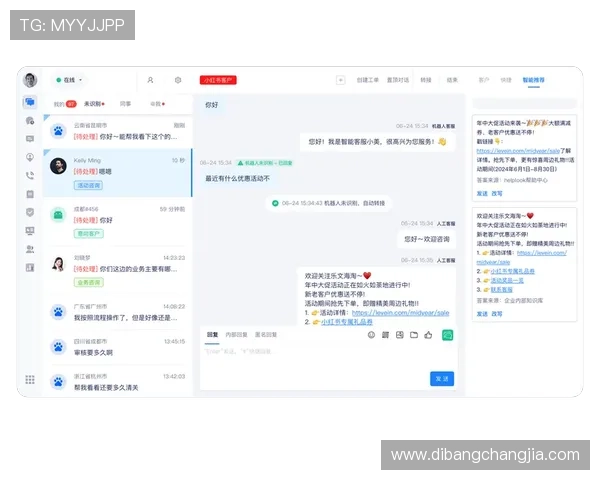Click the user profile icon in header
The width and height of the screenshot is (600, 480).
coord(150,80)
